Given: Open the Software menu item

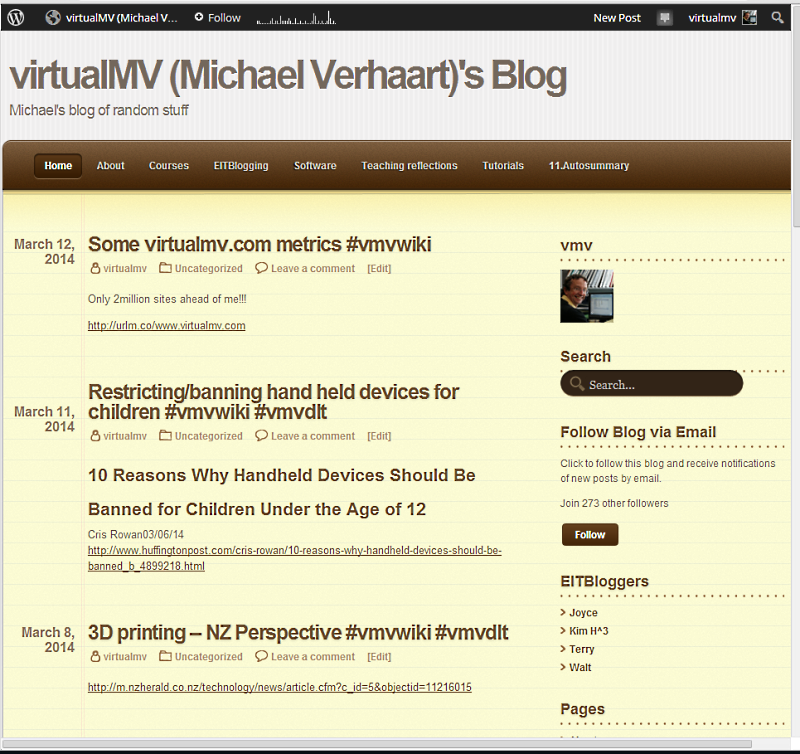Looking at the screenshot, I should tap(315, 166).
